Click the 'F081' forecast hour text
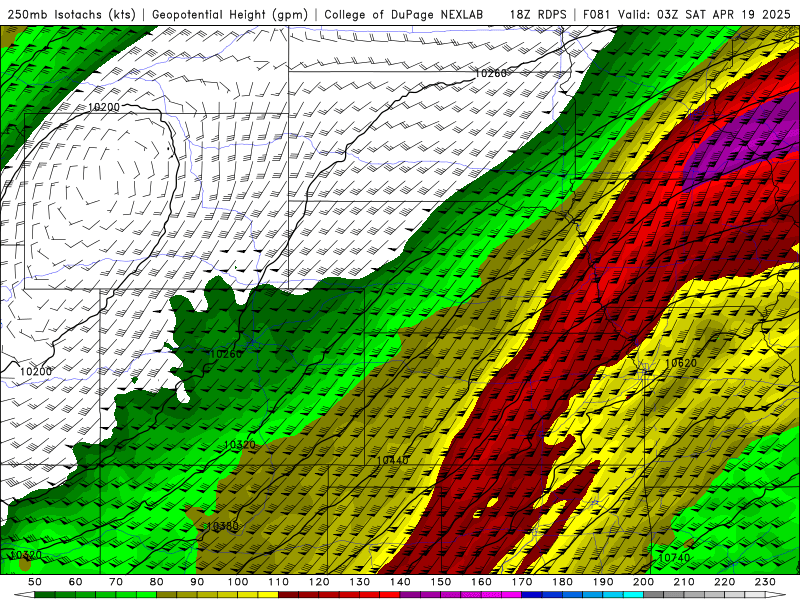The width and height of the screenshot is (800, 600). (x=597, y=15)
